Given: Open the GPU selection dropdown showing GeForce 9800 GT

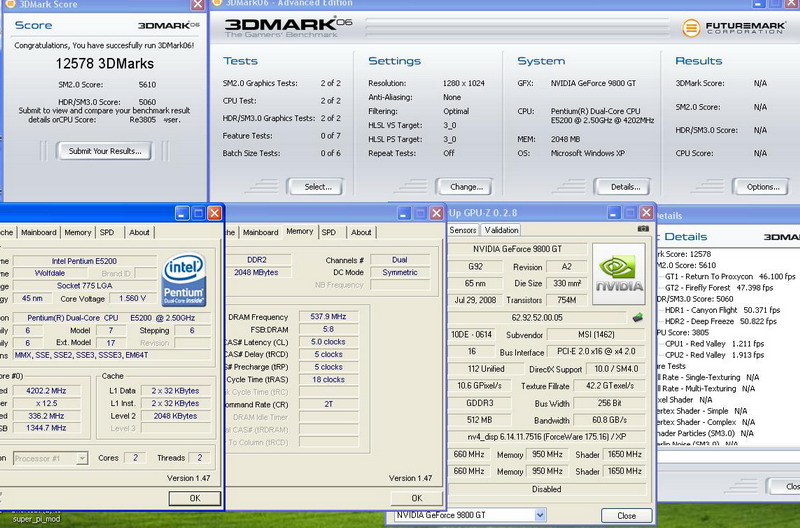Looking at the screenshot, I should 470,515.
